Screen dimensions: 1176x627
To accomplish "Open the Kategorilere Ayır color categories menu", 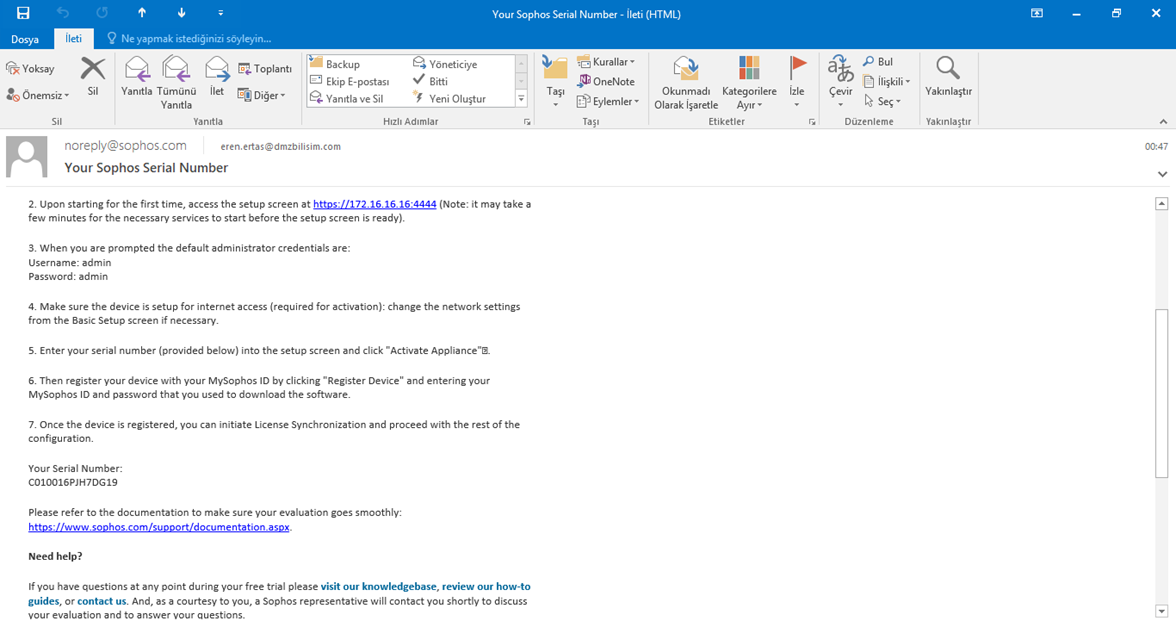I will (749, 83).
